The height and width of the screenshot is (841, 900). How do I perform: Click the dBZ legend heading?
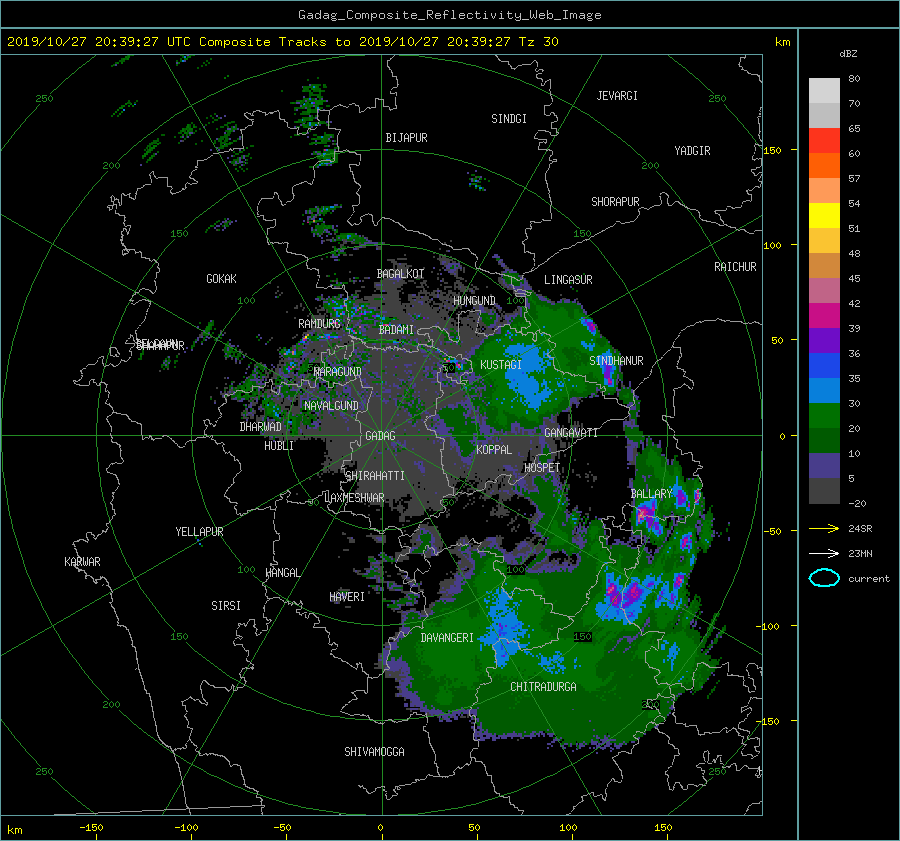(x=848, y=54)
